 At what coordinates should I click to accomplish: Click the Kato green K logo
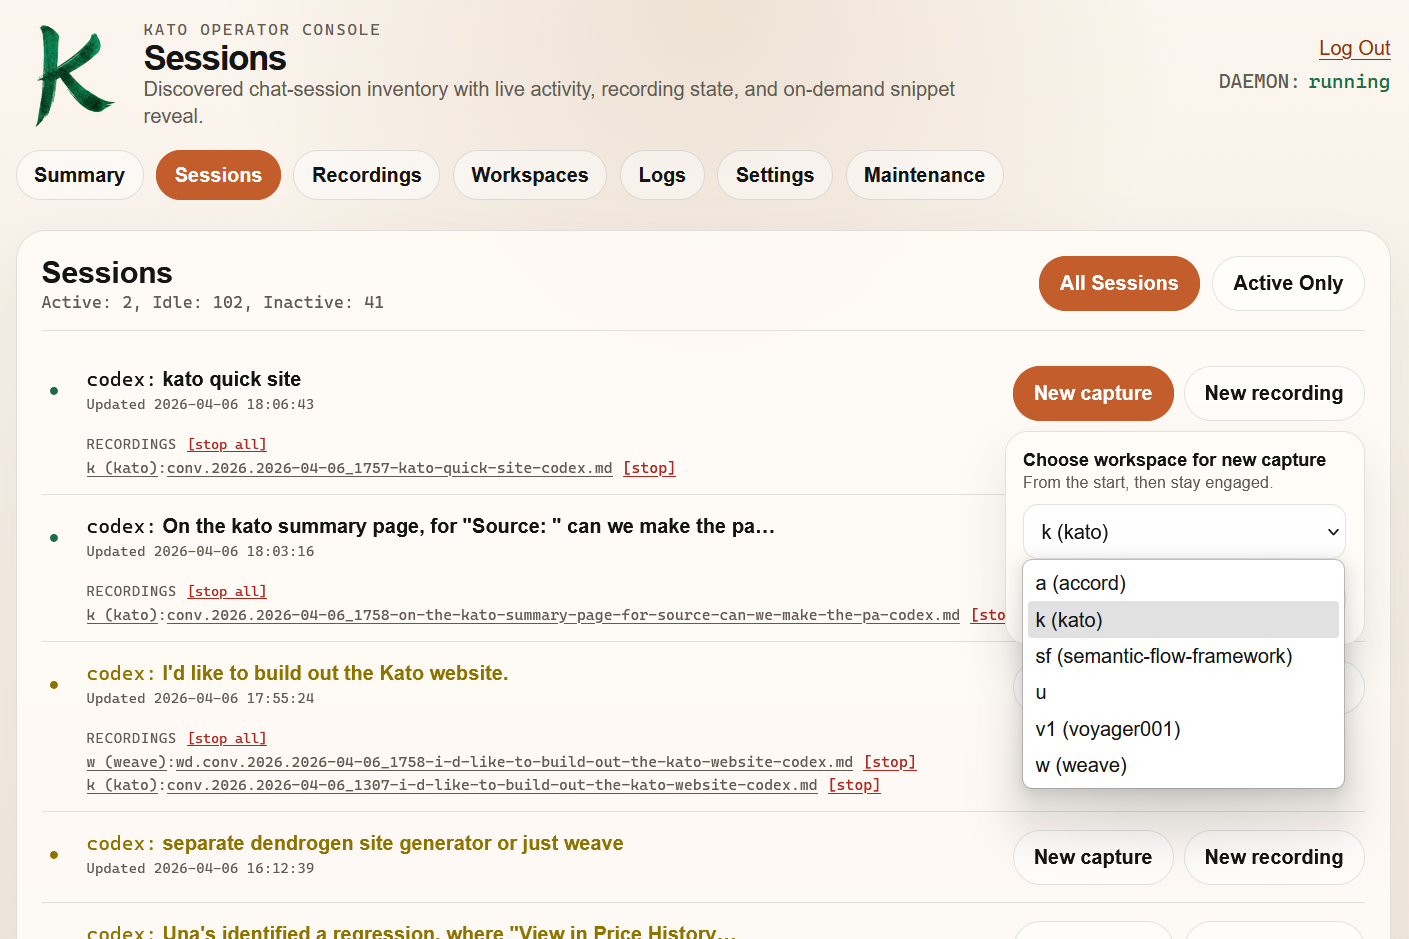tap(73, 76)
